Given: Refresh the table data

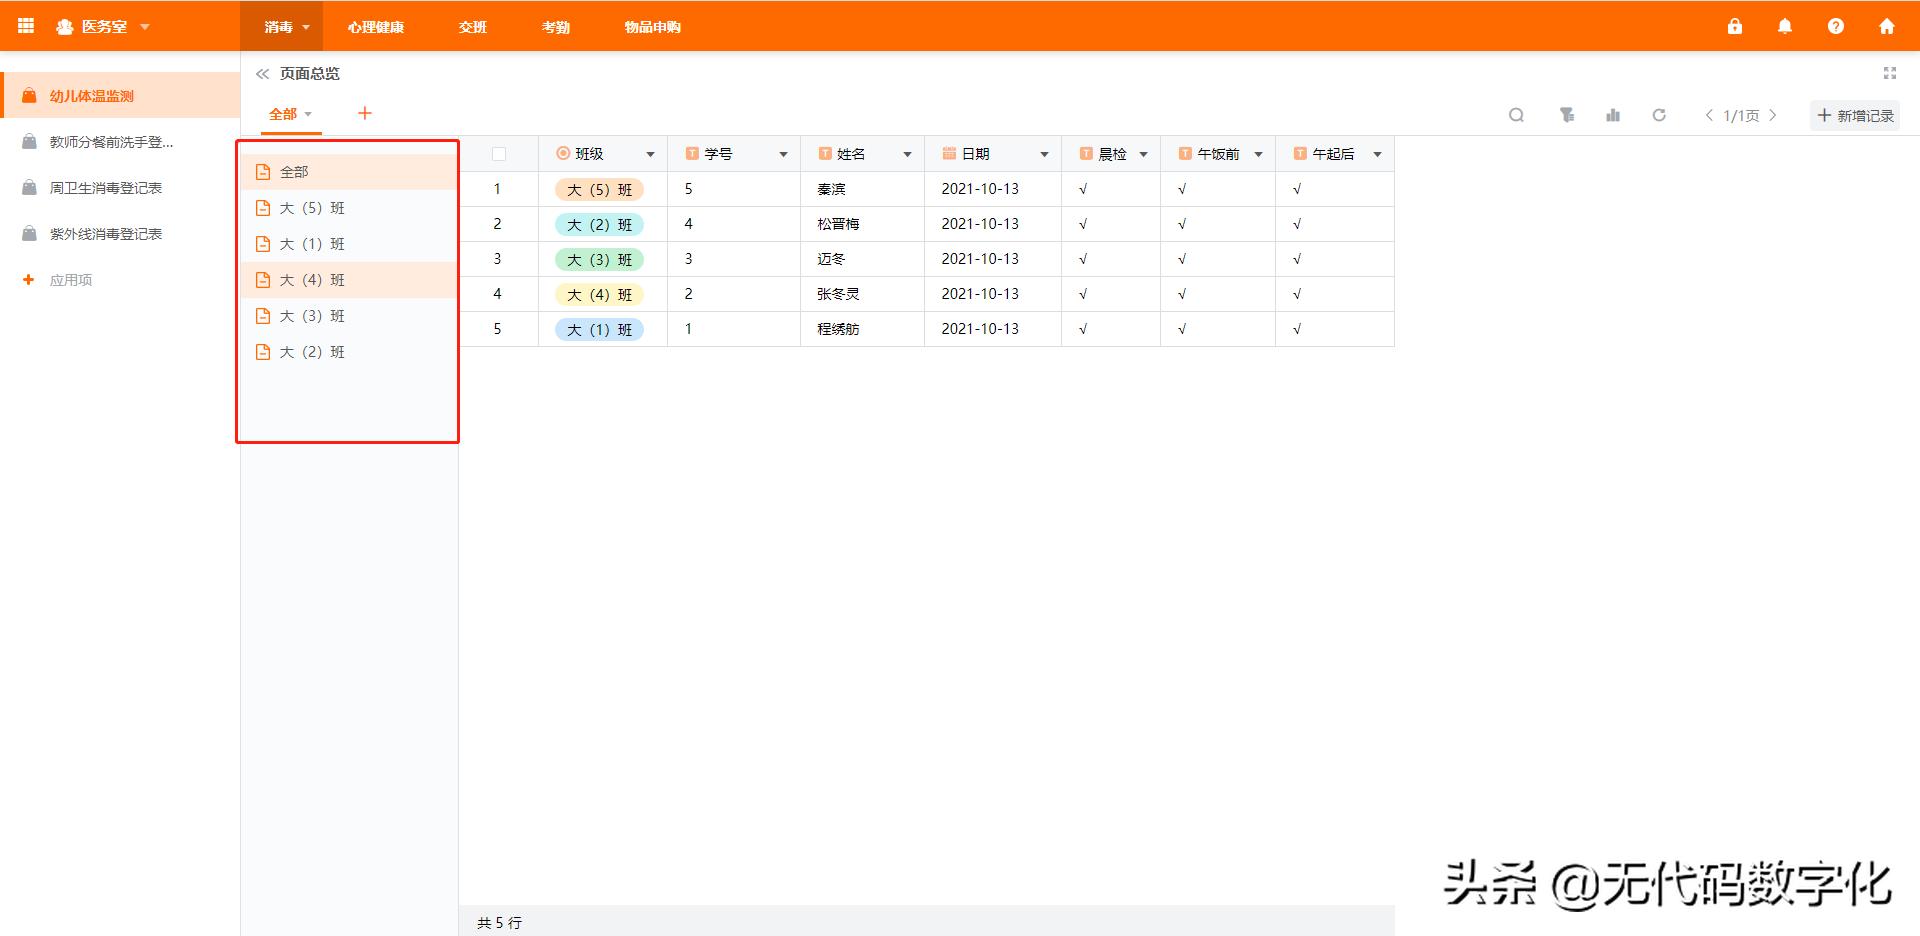Looking at the screenshot, I should pyautogui.click(x=1659, y=115).
